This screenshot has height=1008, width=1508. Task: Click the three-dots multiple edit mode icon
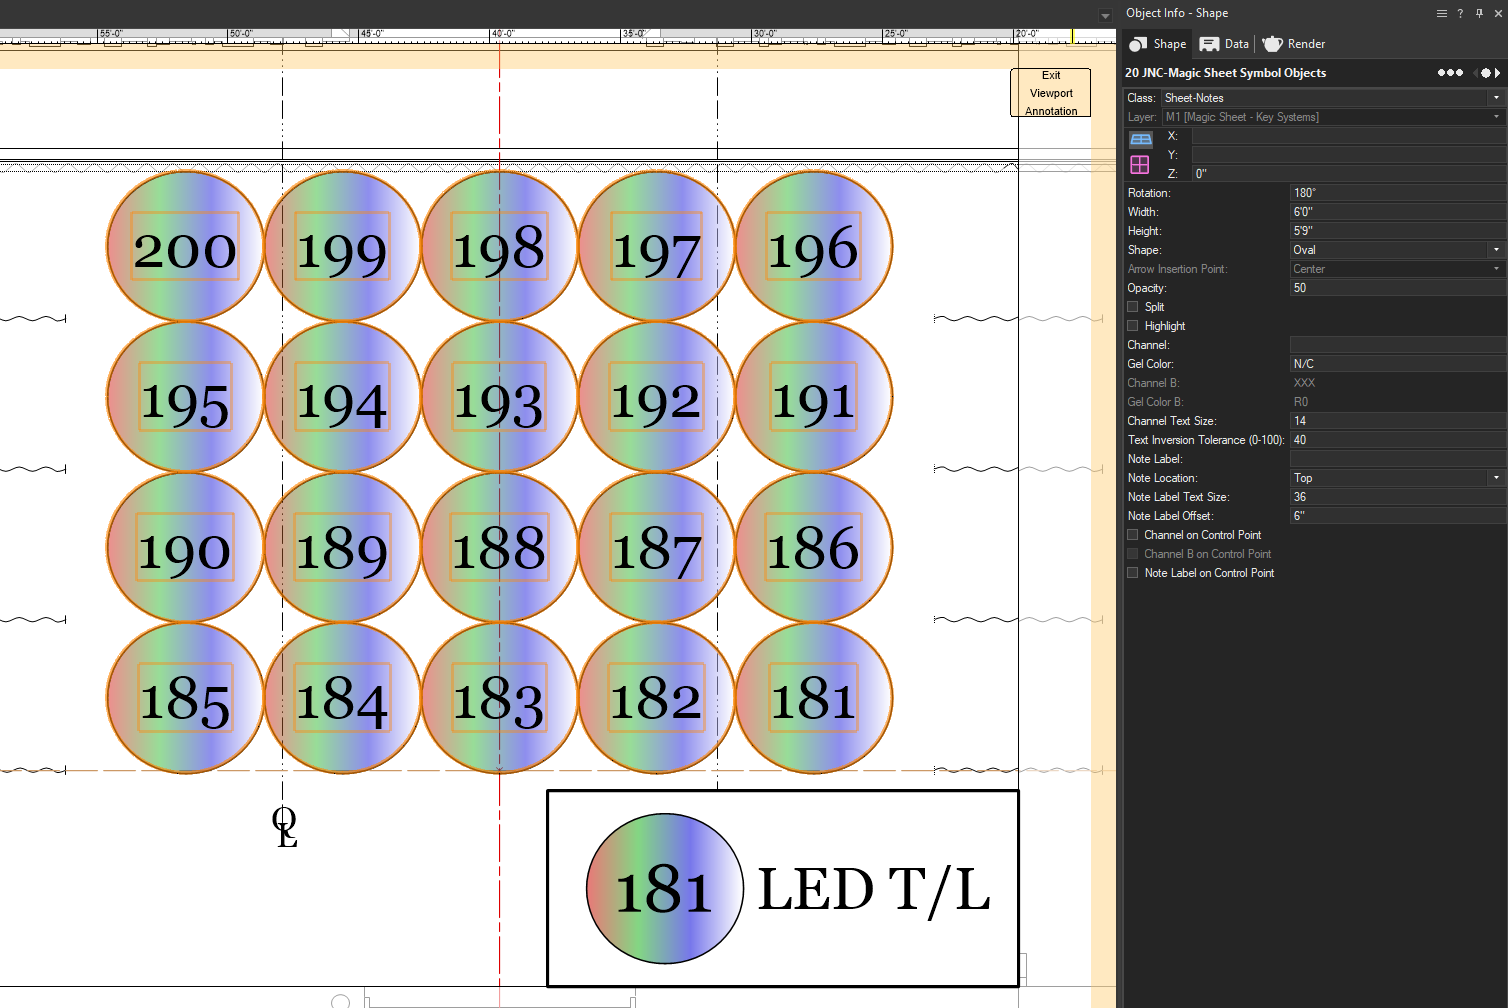click(x=1450, y=73)
